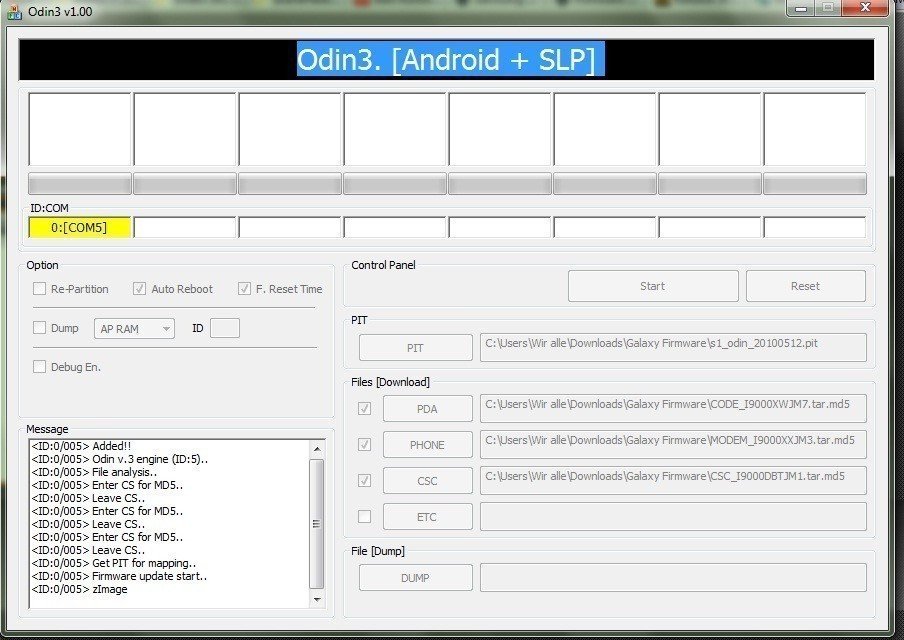Close the Odin3 window

865,8
